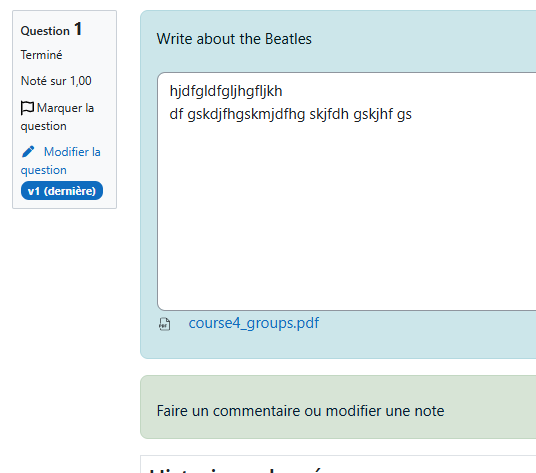Click the PDF file icon next to course4_groups.pdf
This screenshot has width=536, height=473.
point(164,324)
